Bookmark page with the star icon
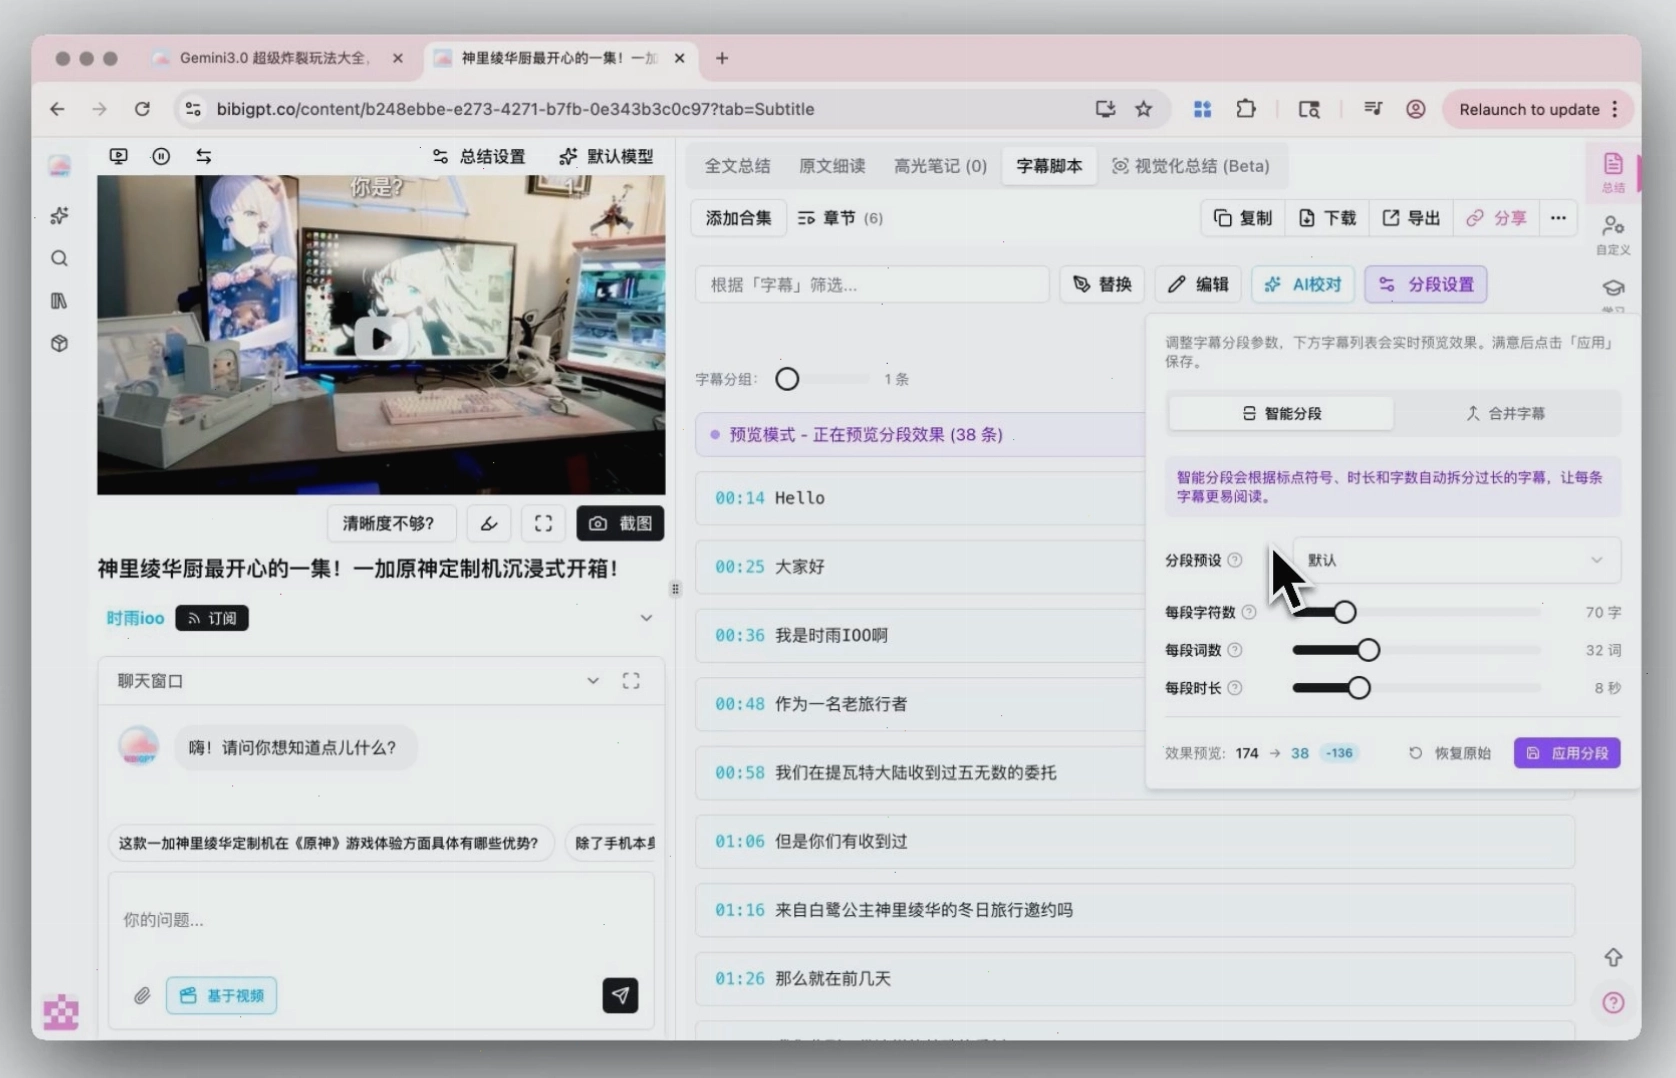Viewport: 1676px width, 1078px height. pos(1144,109)
